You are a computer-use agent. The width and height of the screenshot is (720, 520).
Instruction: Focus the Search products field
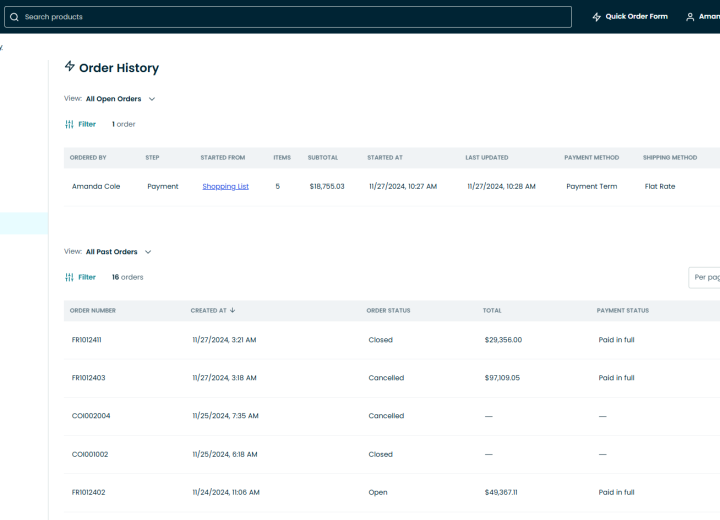point(288,17)
